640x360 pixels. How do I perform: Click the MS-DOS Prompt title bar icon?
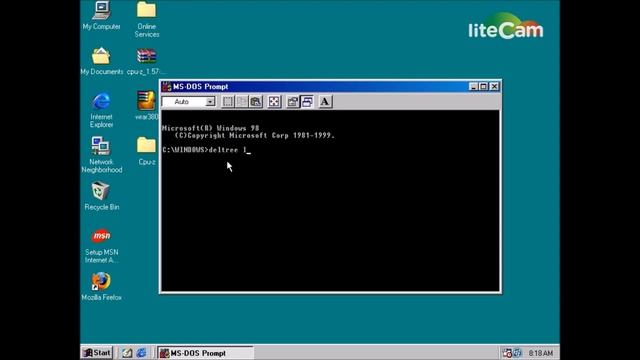166,87
